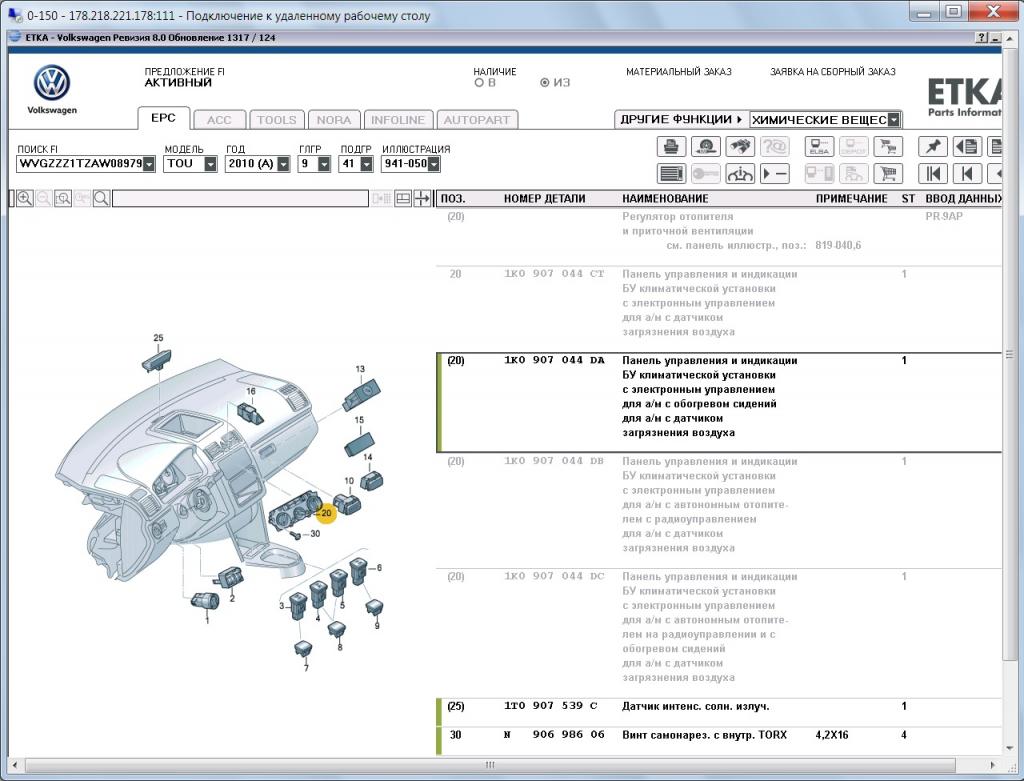Click callout number 30 on the illustration
1024x781 pixels.
coord(315,534)
